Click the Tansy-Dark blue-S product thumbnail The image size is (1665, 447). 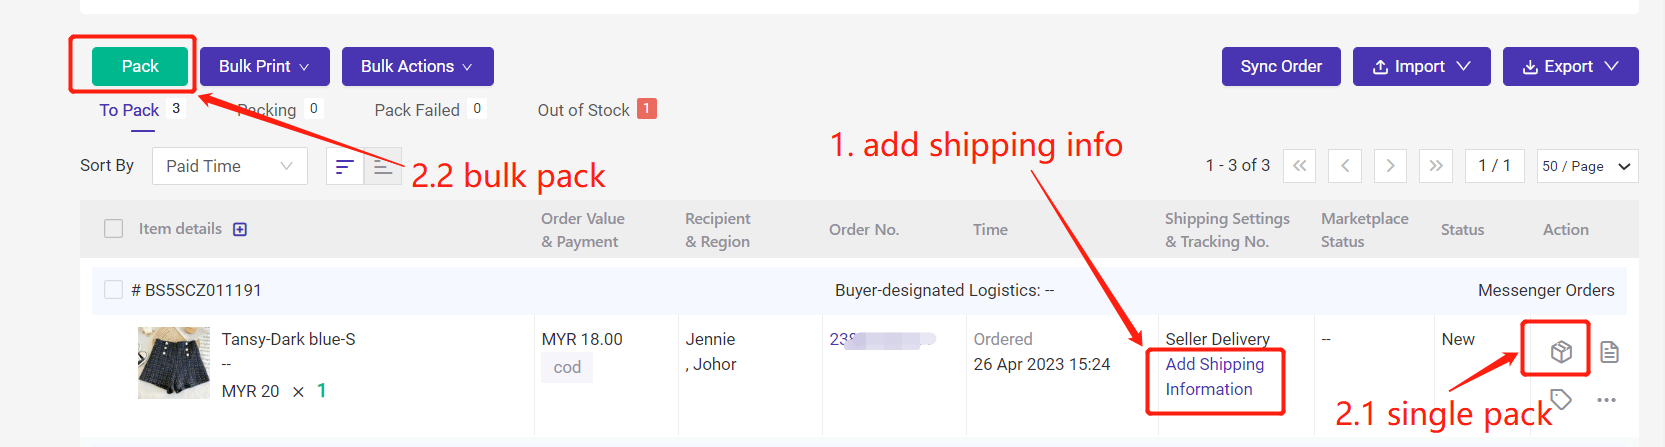[x=174, y=363]
